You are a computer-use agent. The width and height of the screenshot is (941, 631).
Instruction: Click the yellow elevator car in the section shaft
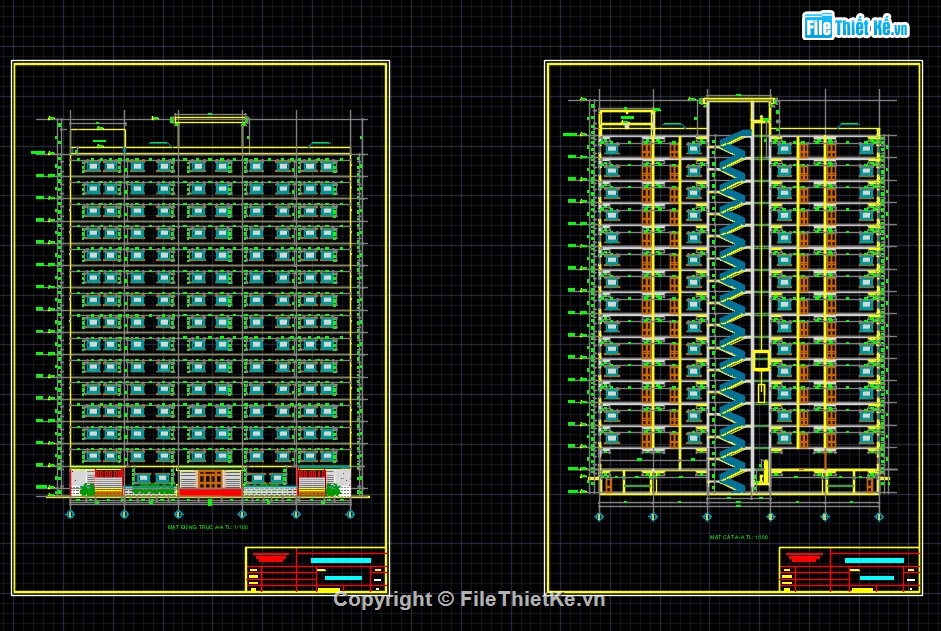(x=760, y=360)
